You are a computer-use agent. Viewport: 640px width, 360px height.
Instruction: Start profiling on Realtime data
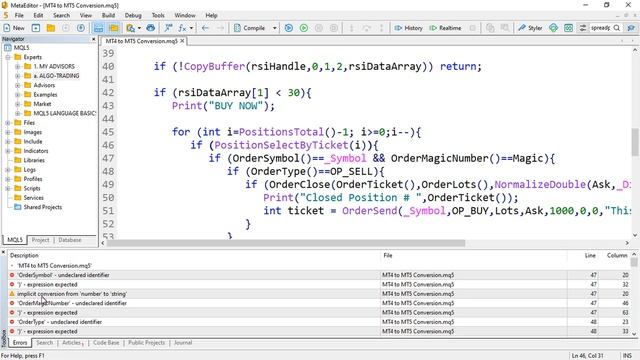(445, 28)
